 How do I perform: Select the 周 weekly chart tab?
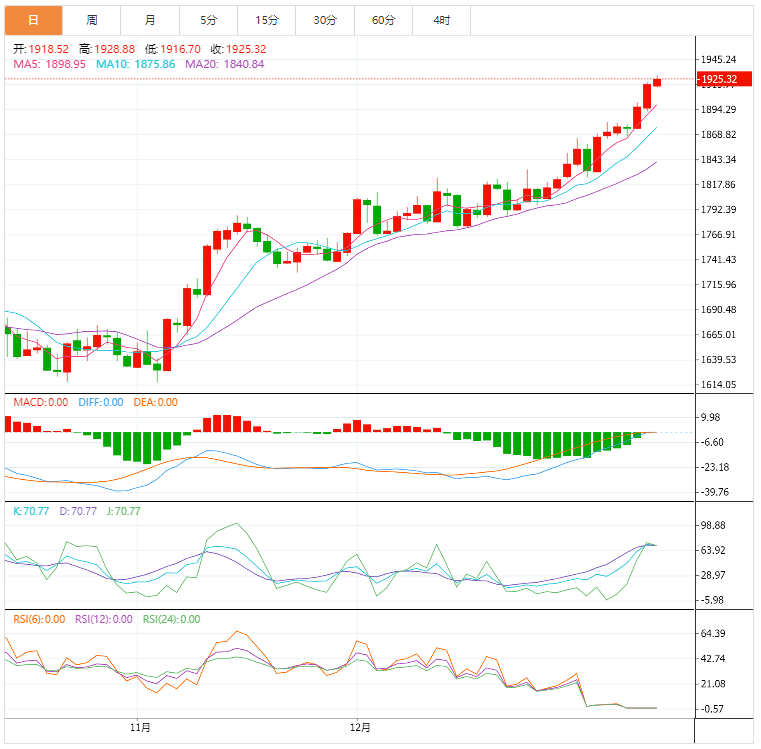92,20
